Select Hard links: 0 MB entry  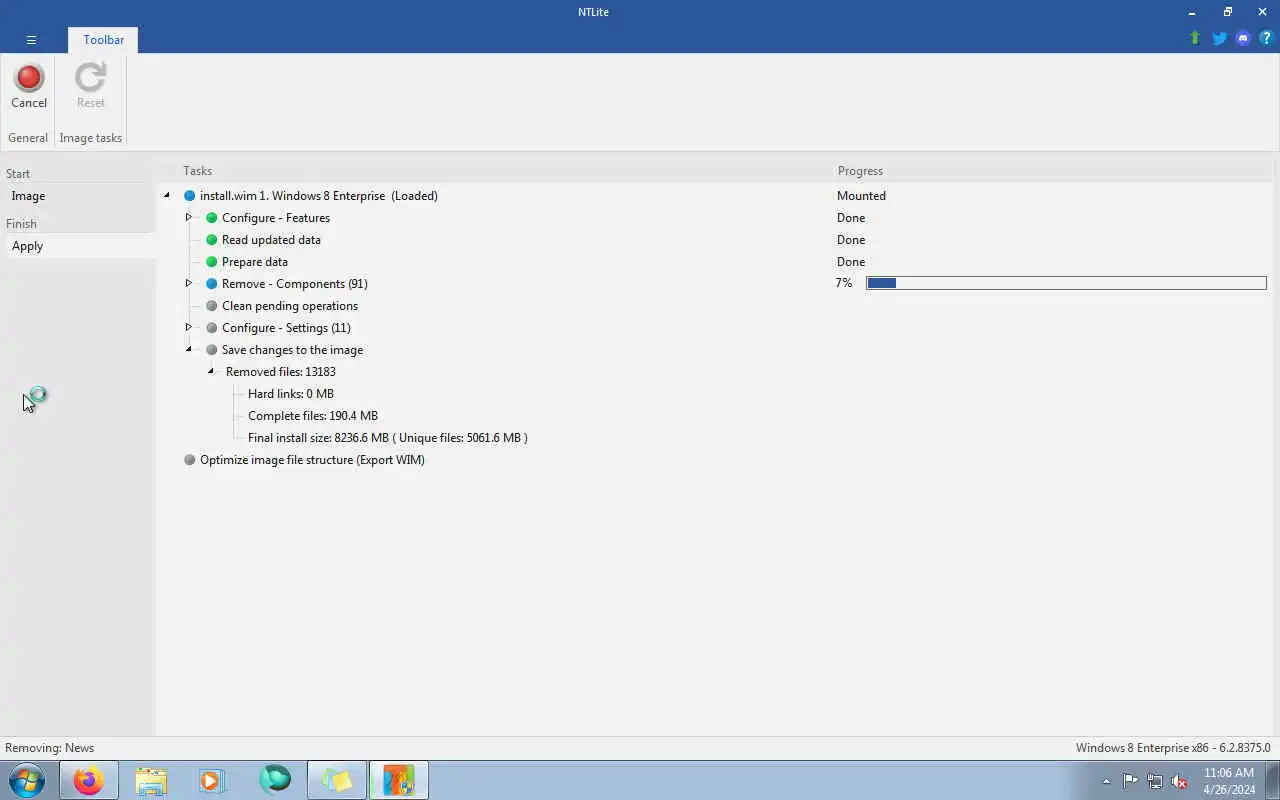(291, 394)
